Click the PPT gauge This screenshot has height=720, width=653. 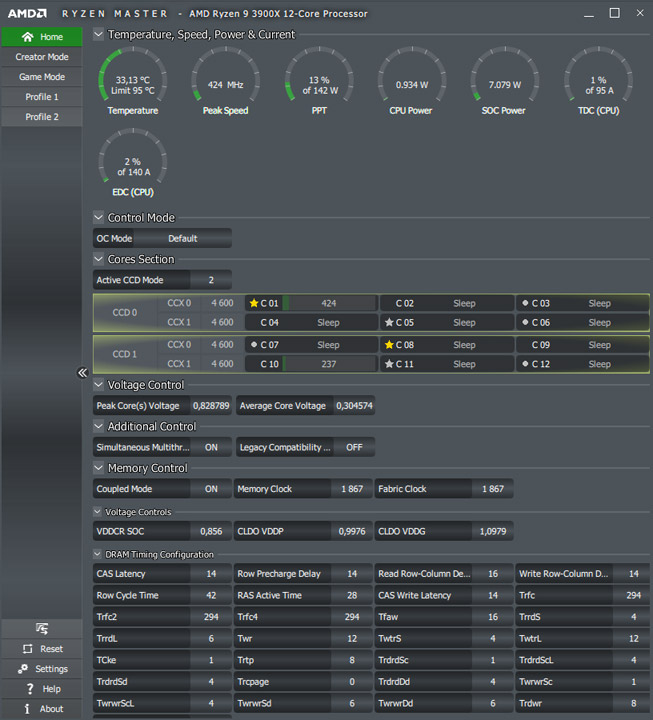tap(320, 81)
